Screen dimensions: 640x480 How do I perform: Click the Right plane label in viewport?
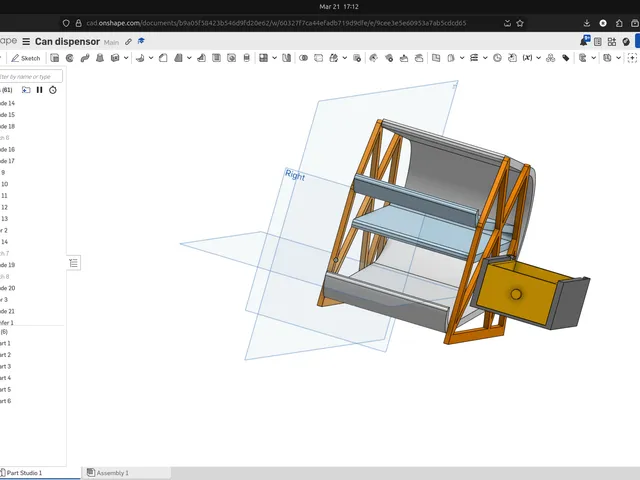tap(295, 175)
